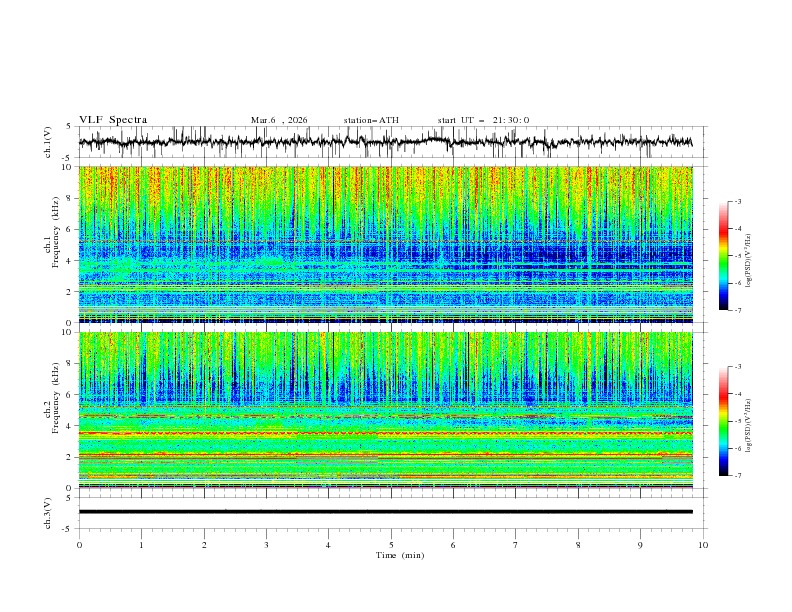Click the flat ch.3 voltage trace
This screenshot has width=792, height=612.
point(386,512)
